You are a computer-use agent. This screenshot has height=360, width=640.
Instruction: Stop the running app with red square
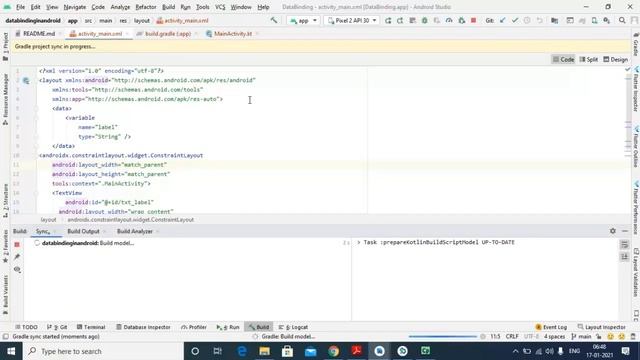(473, 20)
